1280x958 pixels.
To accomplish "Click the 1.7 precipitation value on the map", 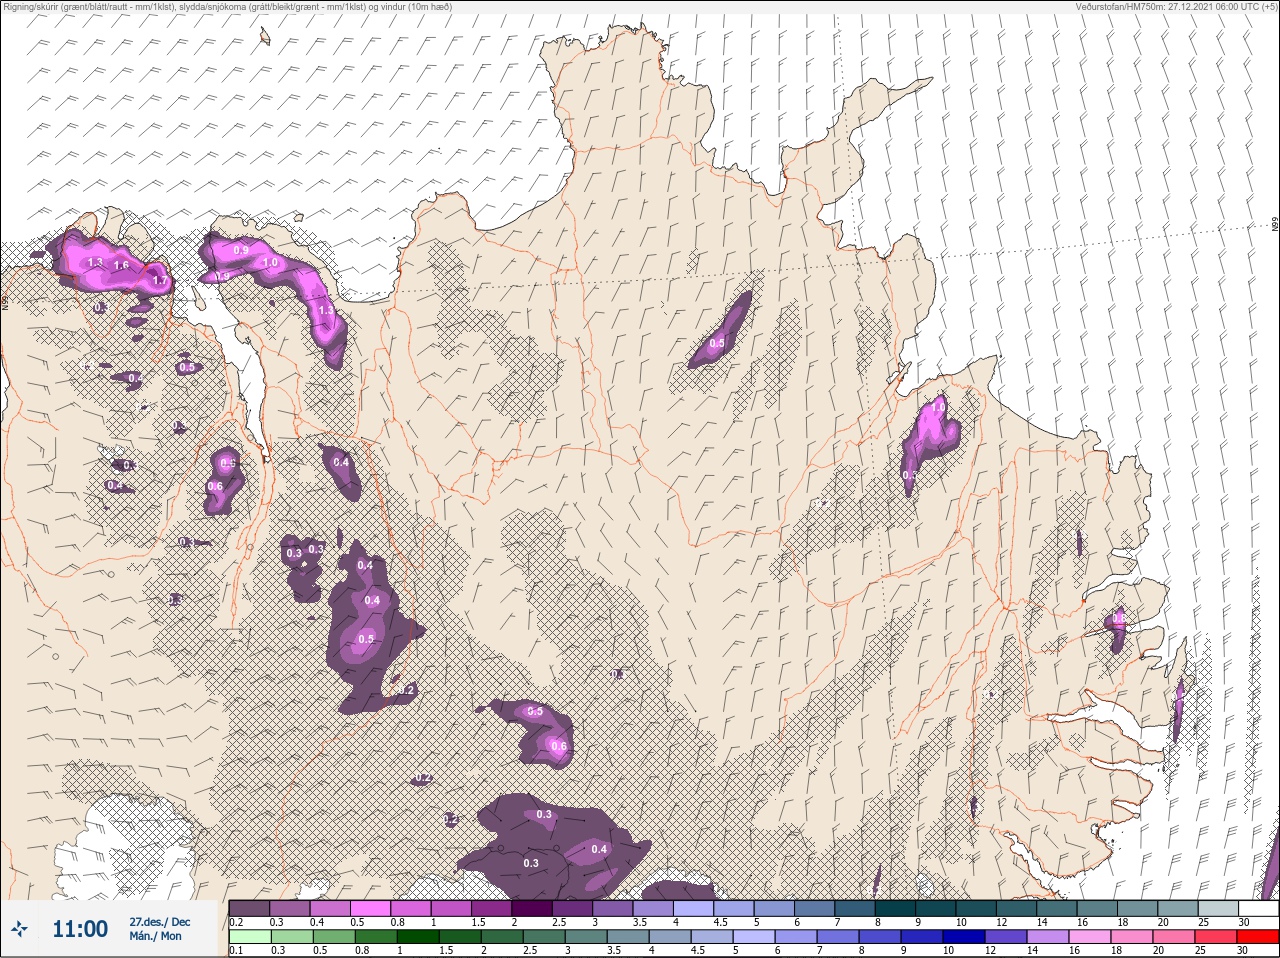I will click(160, 282).
